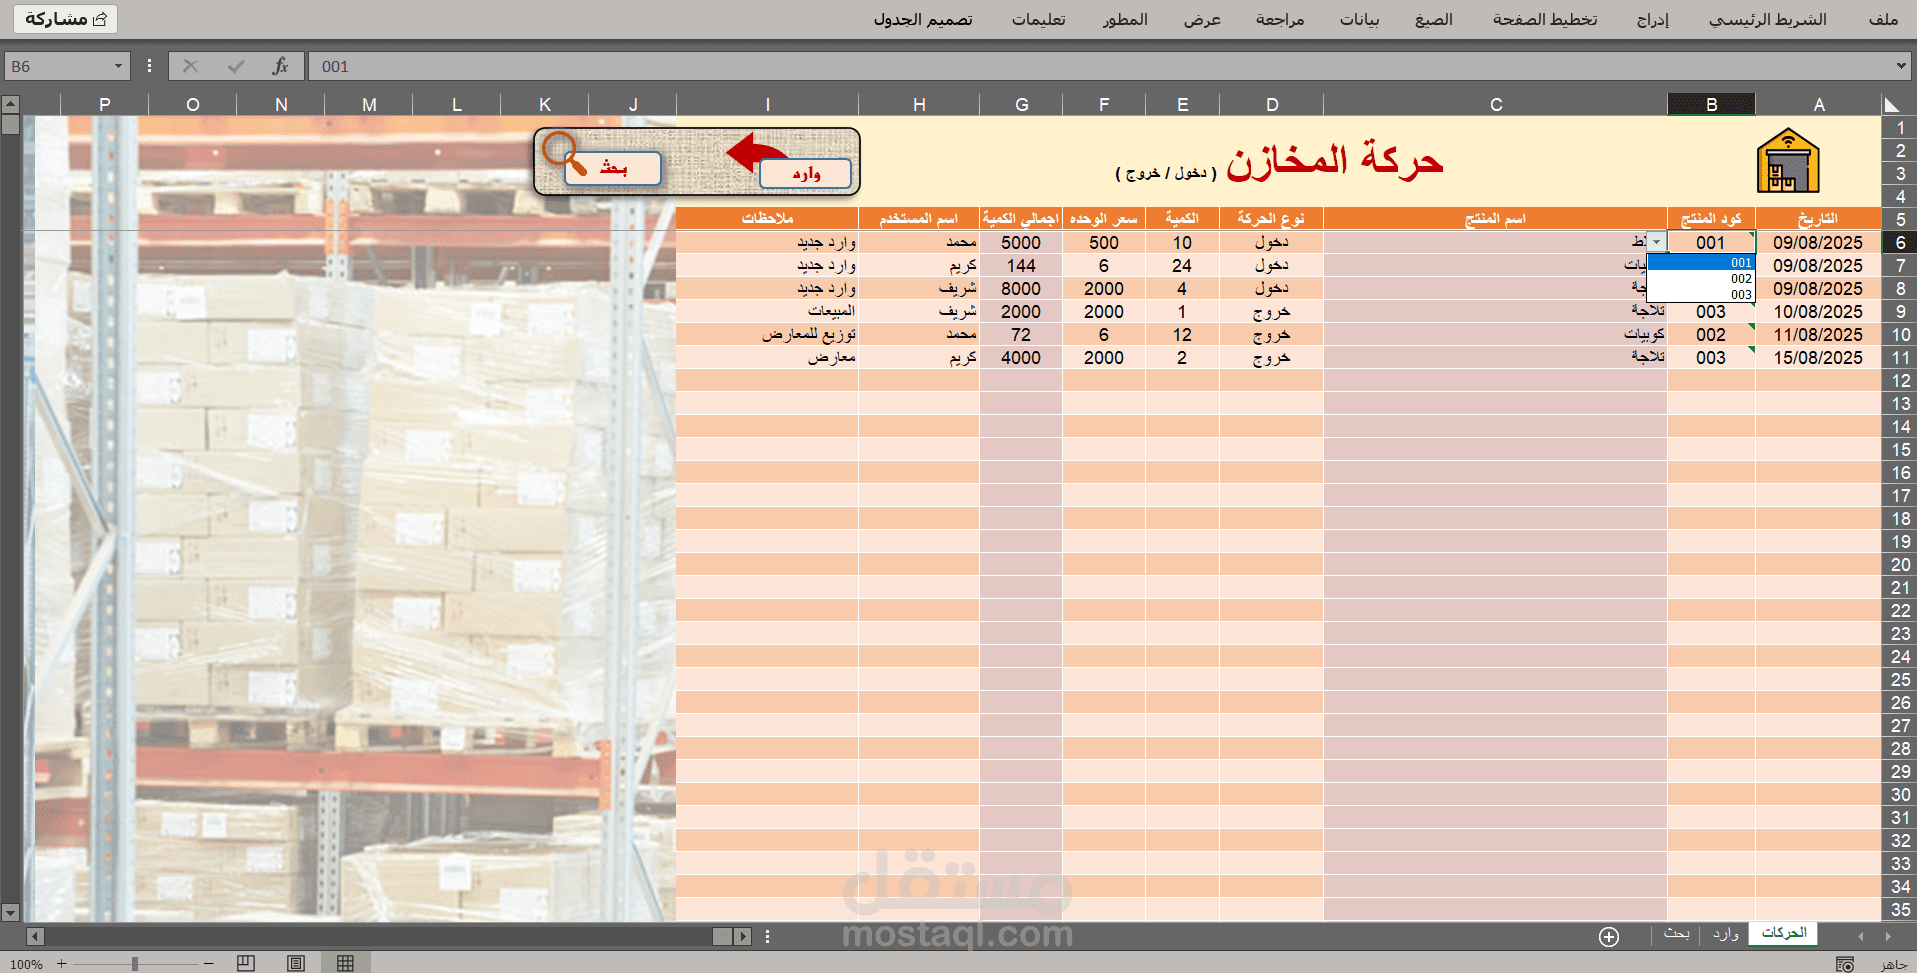Click the date cell 15/08/2025

coord(1818,358)
